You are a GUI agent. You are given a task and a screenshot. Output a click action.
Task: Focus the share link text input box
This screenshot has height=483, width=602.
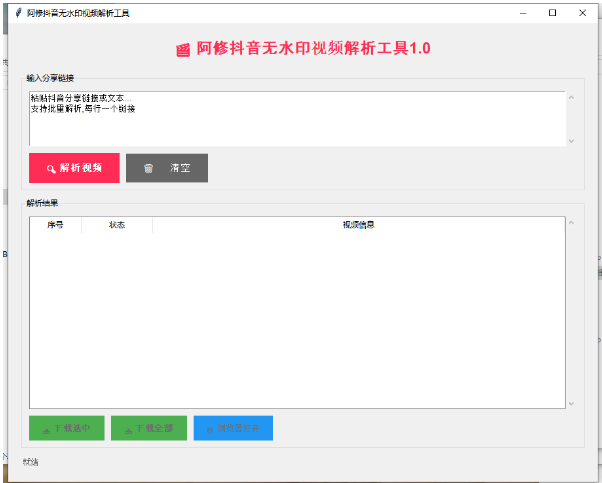click(297, 119)
